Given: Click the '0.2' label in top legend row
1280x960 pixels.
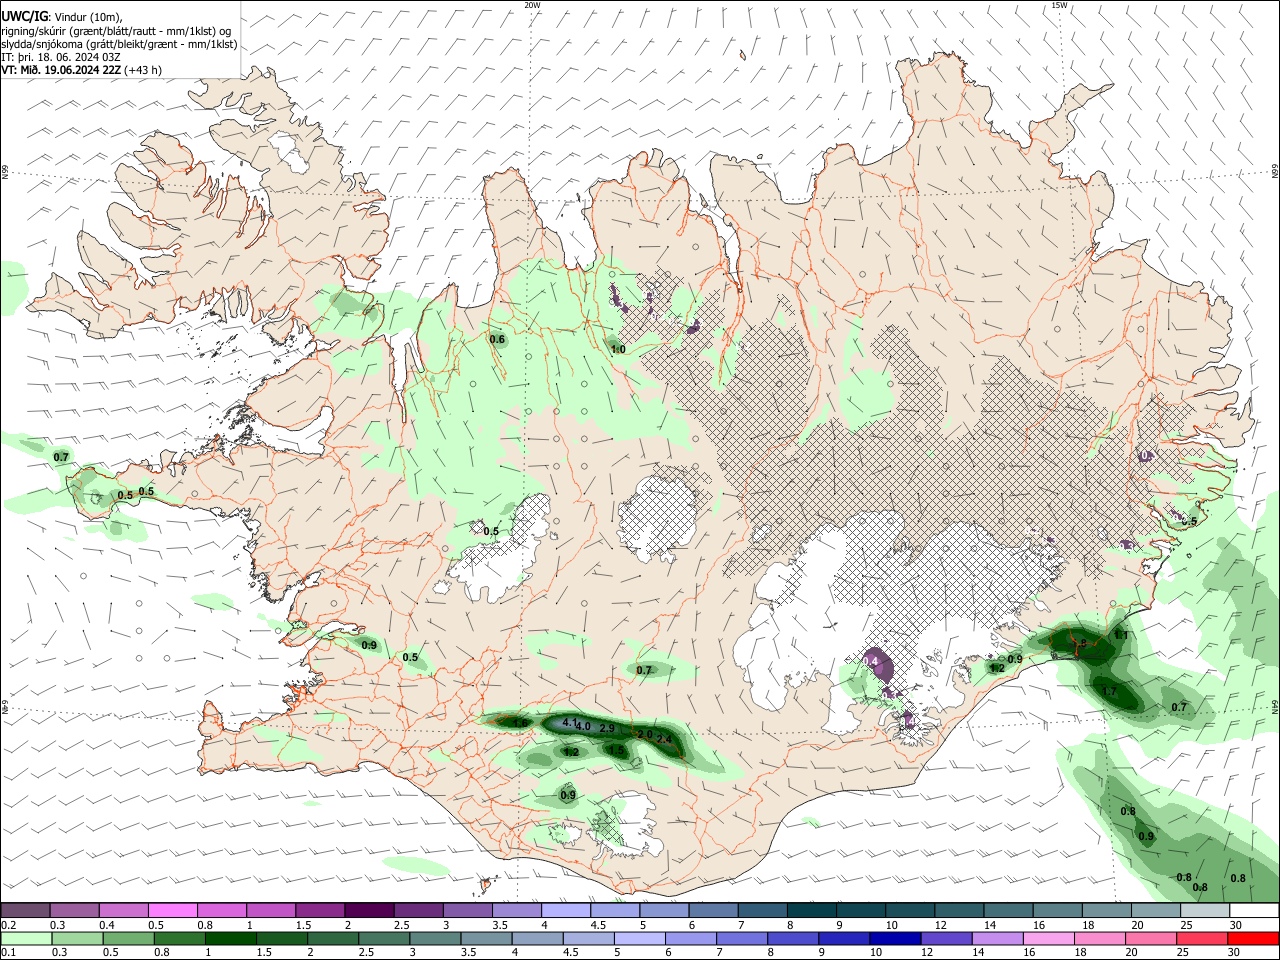Looking at the screenshot, I should [9, 925].
